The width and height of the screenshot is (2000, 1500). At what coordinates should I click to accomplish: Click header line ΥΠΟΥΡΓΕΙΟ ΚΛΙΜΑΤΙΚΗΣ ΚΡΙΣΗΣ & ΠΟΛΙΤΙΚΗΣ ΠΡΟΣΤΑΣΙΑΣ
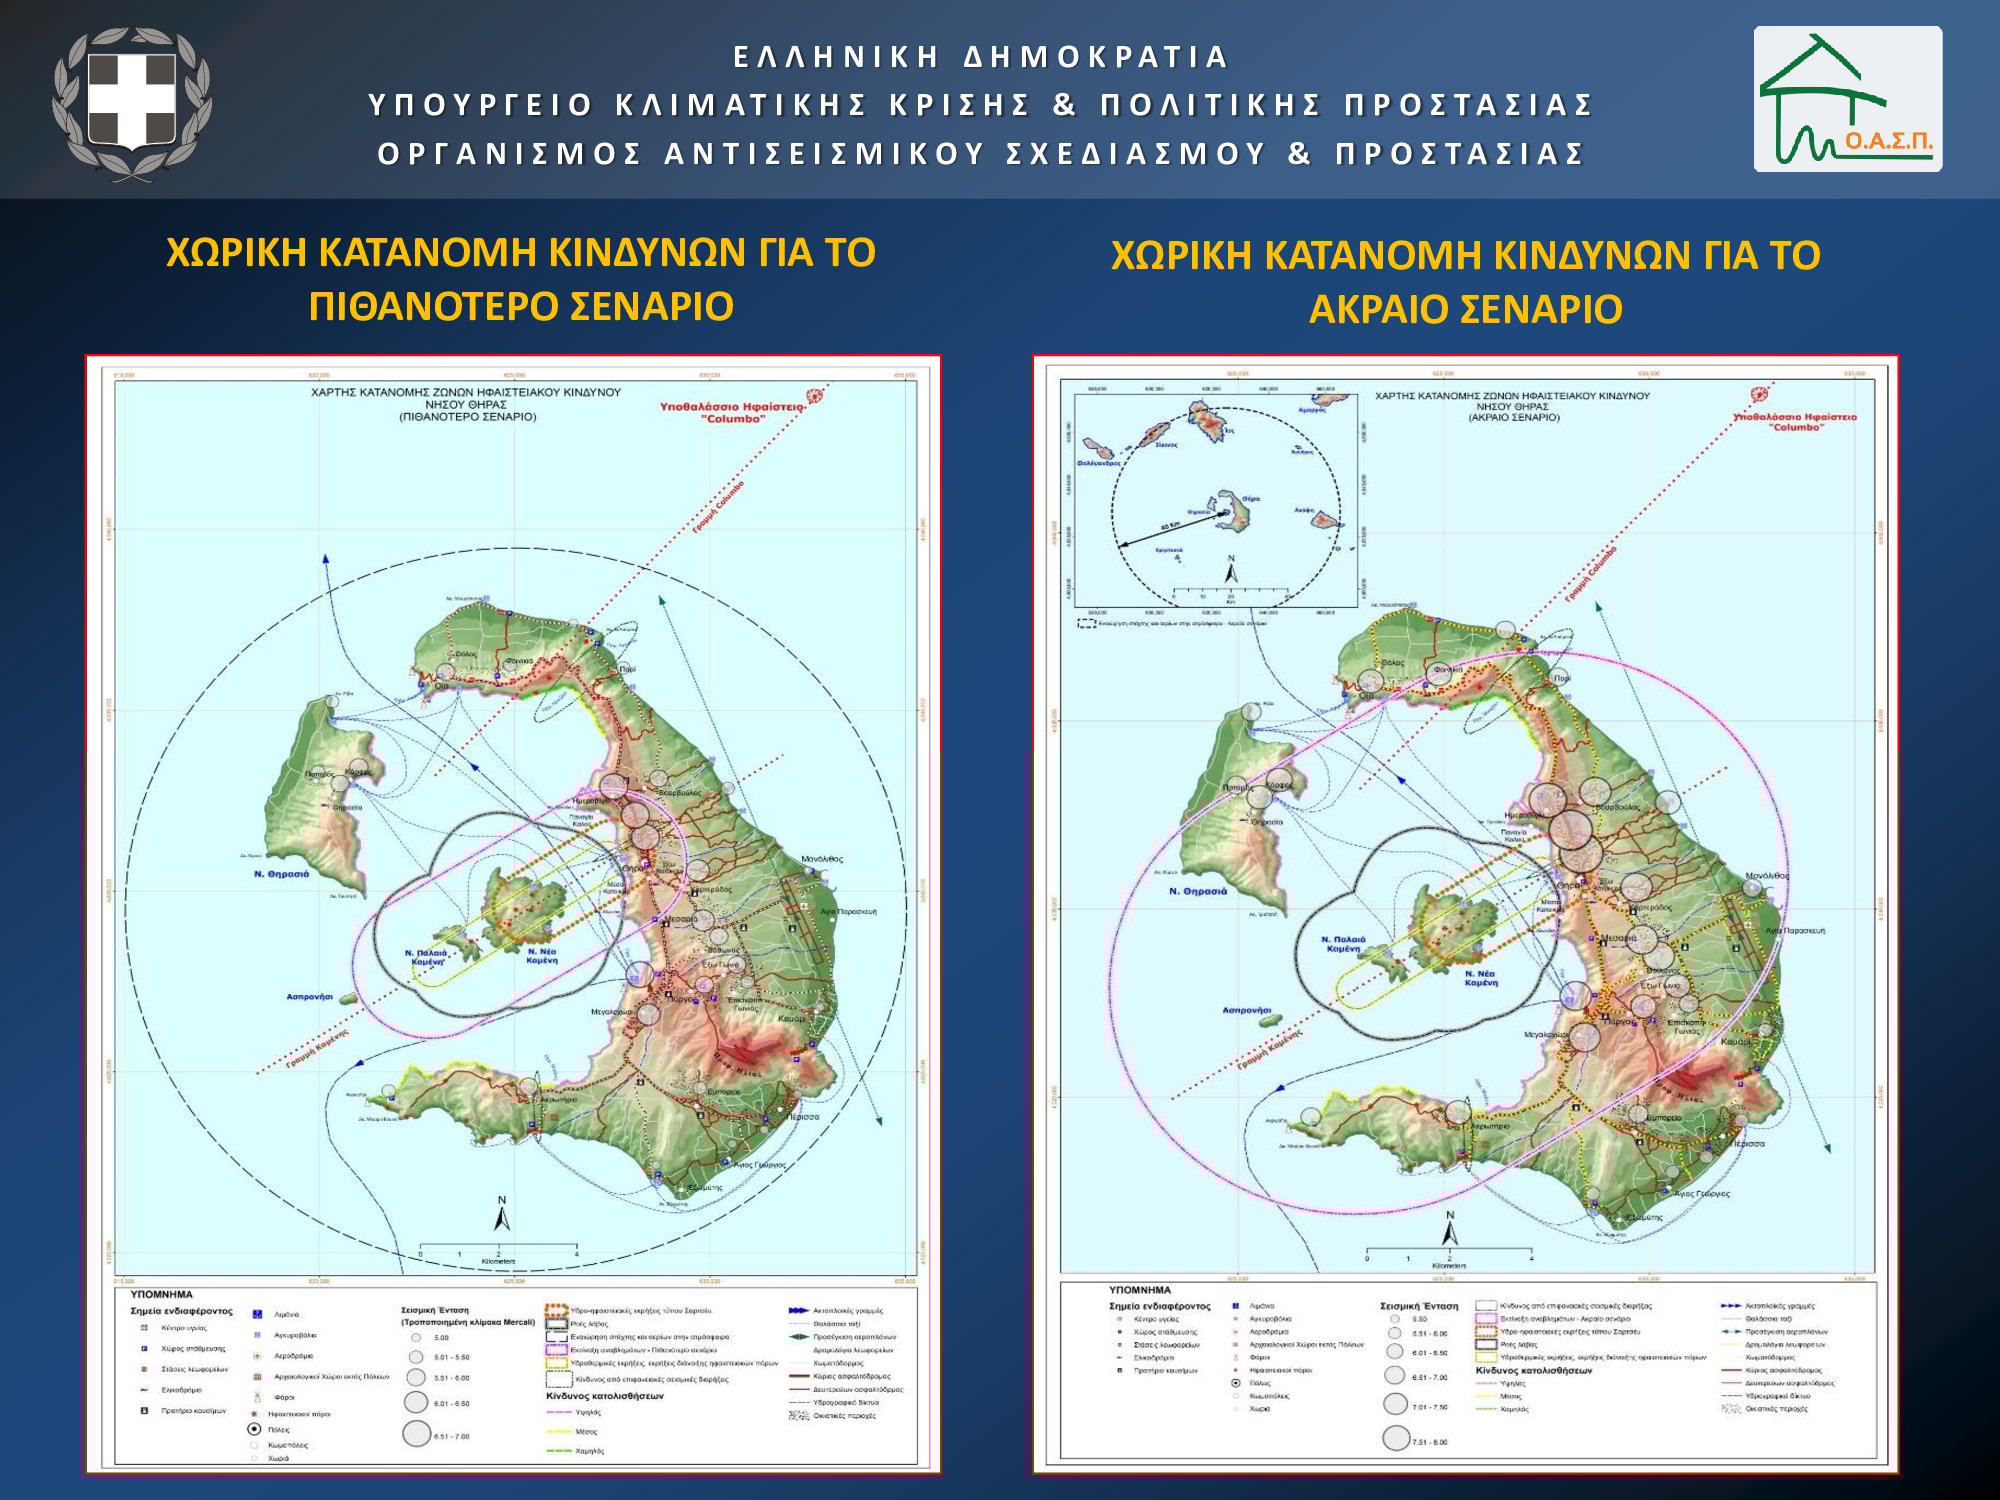(x=981, y=105)
